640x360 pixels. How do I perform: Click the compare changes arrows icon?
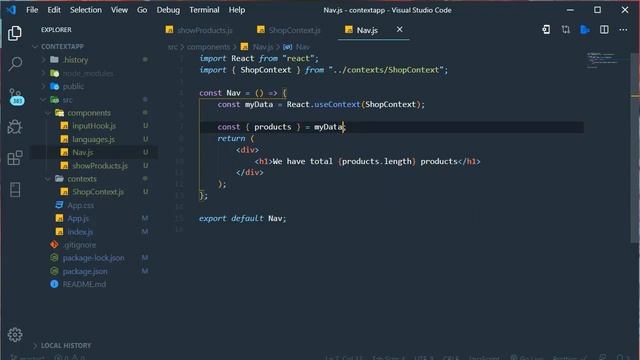click(x=565, y=29)
